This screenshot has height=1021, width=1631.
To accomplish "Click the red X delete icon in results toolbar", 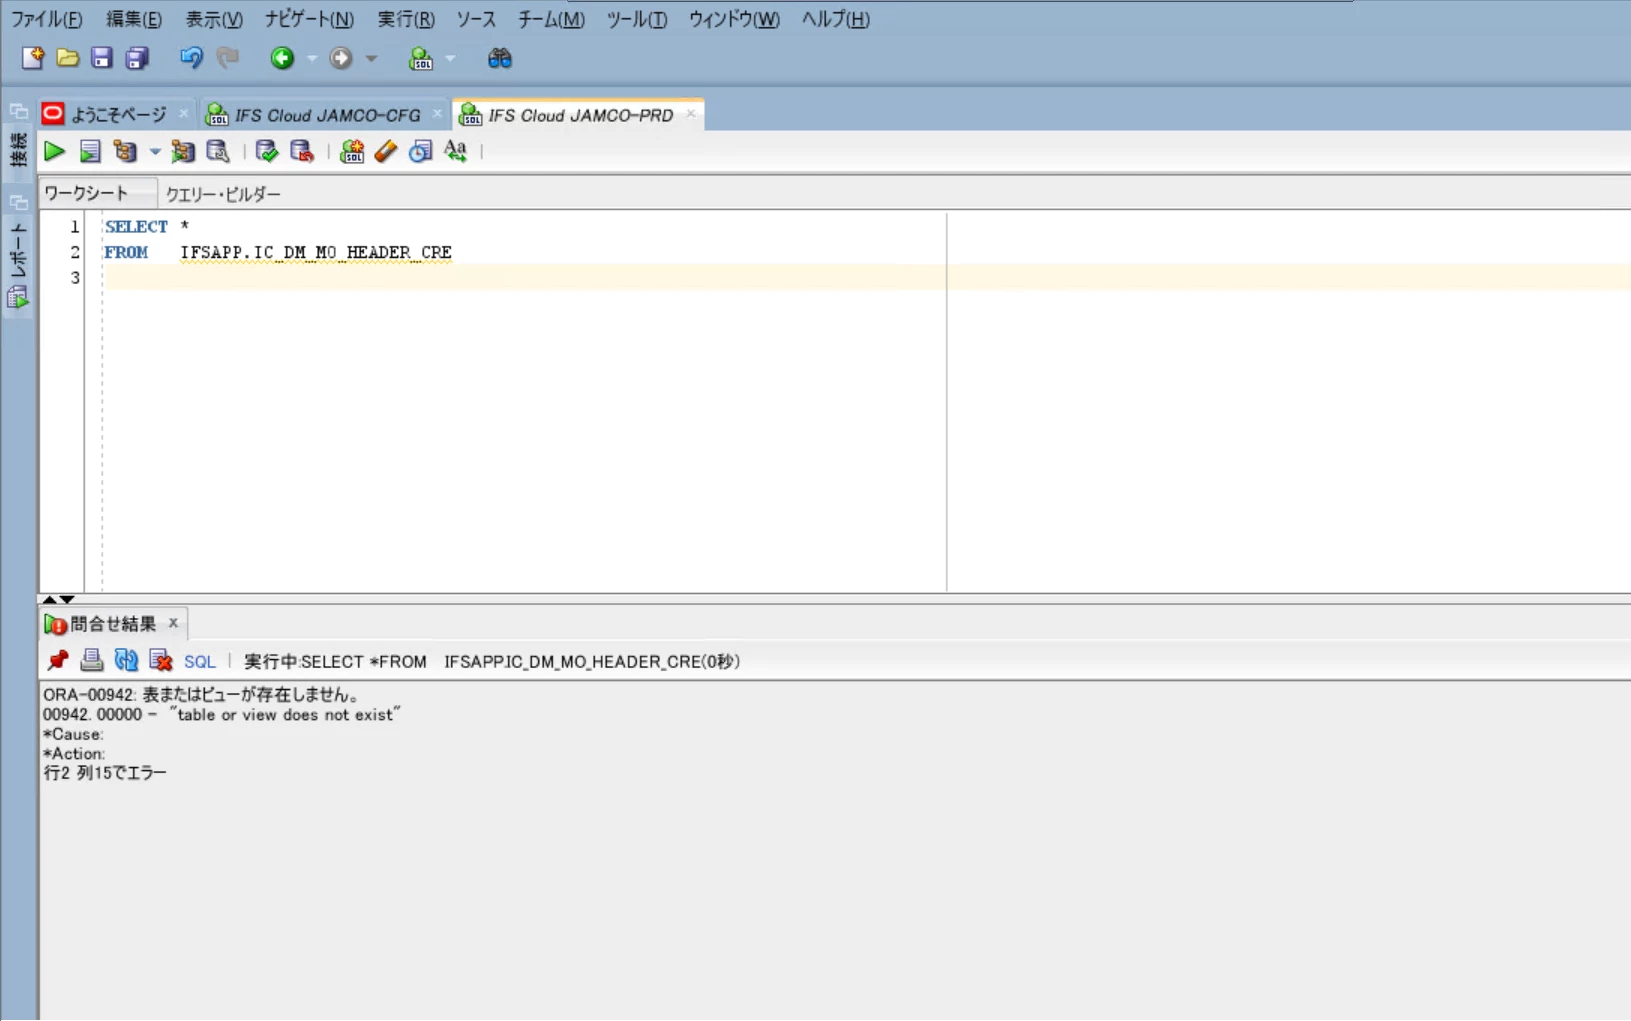I will pos(160,660).
